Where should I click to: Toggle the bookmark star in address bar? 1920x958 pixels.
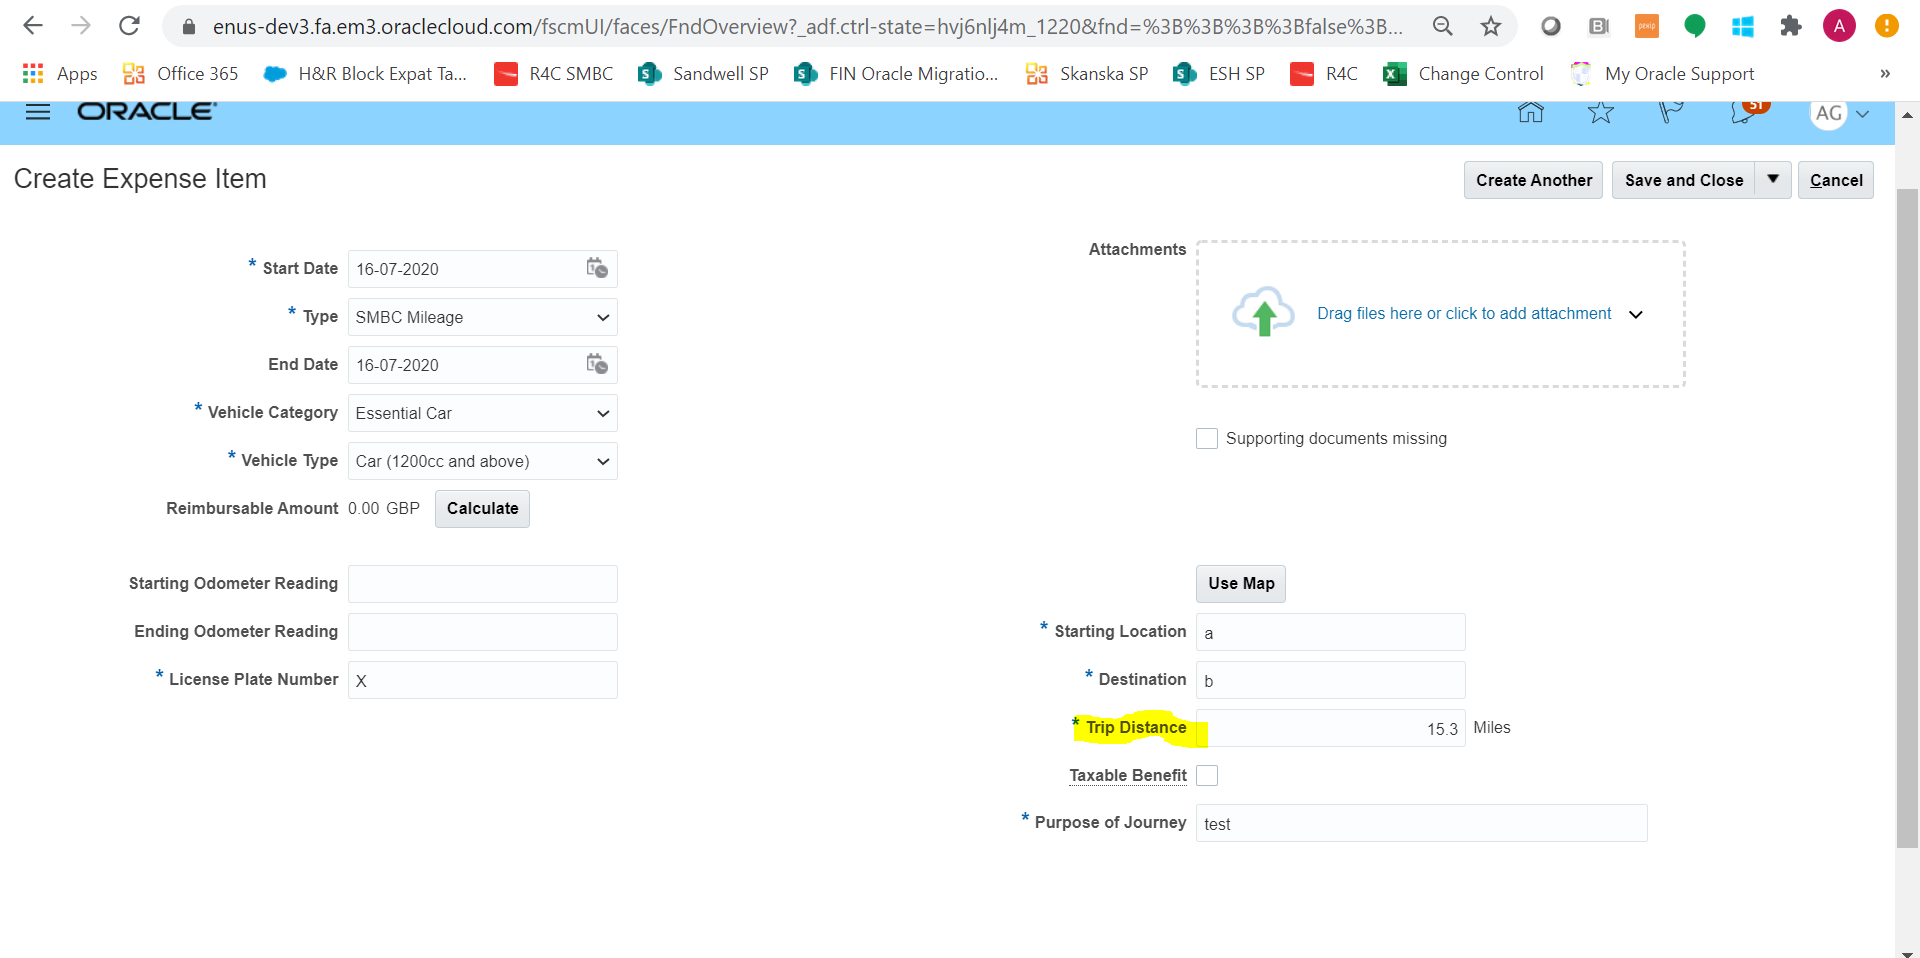click(x=1490, y=26)
